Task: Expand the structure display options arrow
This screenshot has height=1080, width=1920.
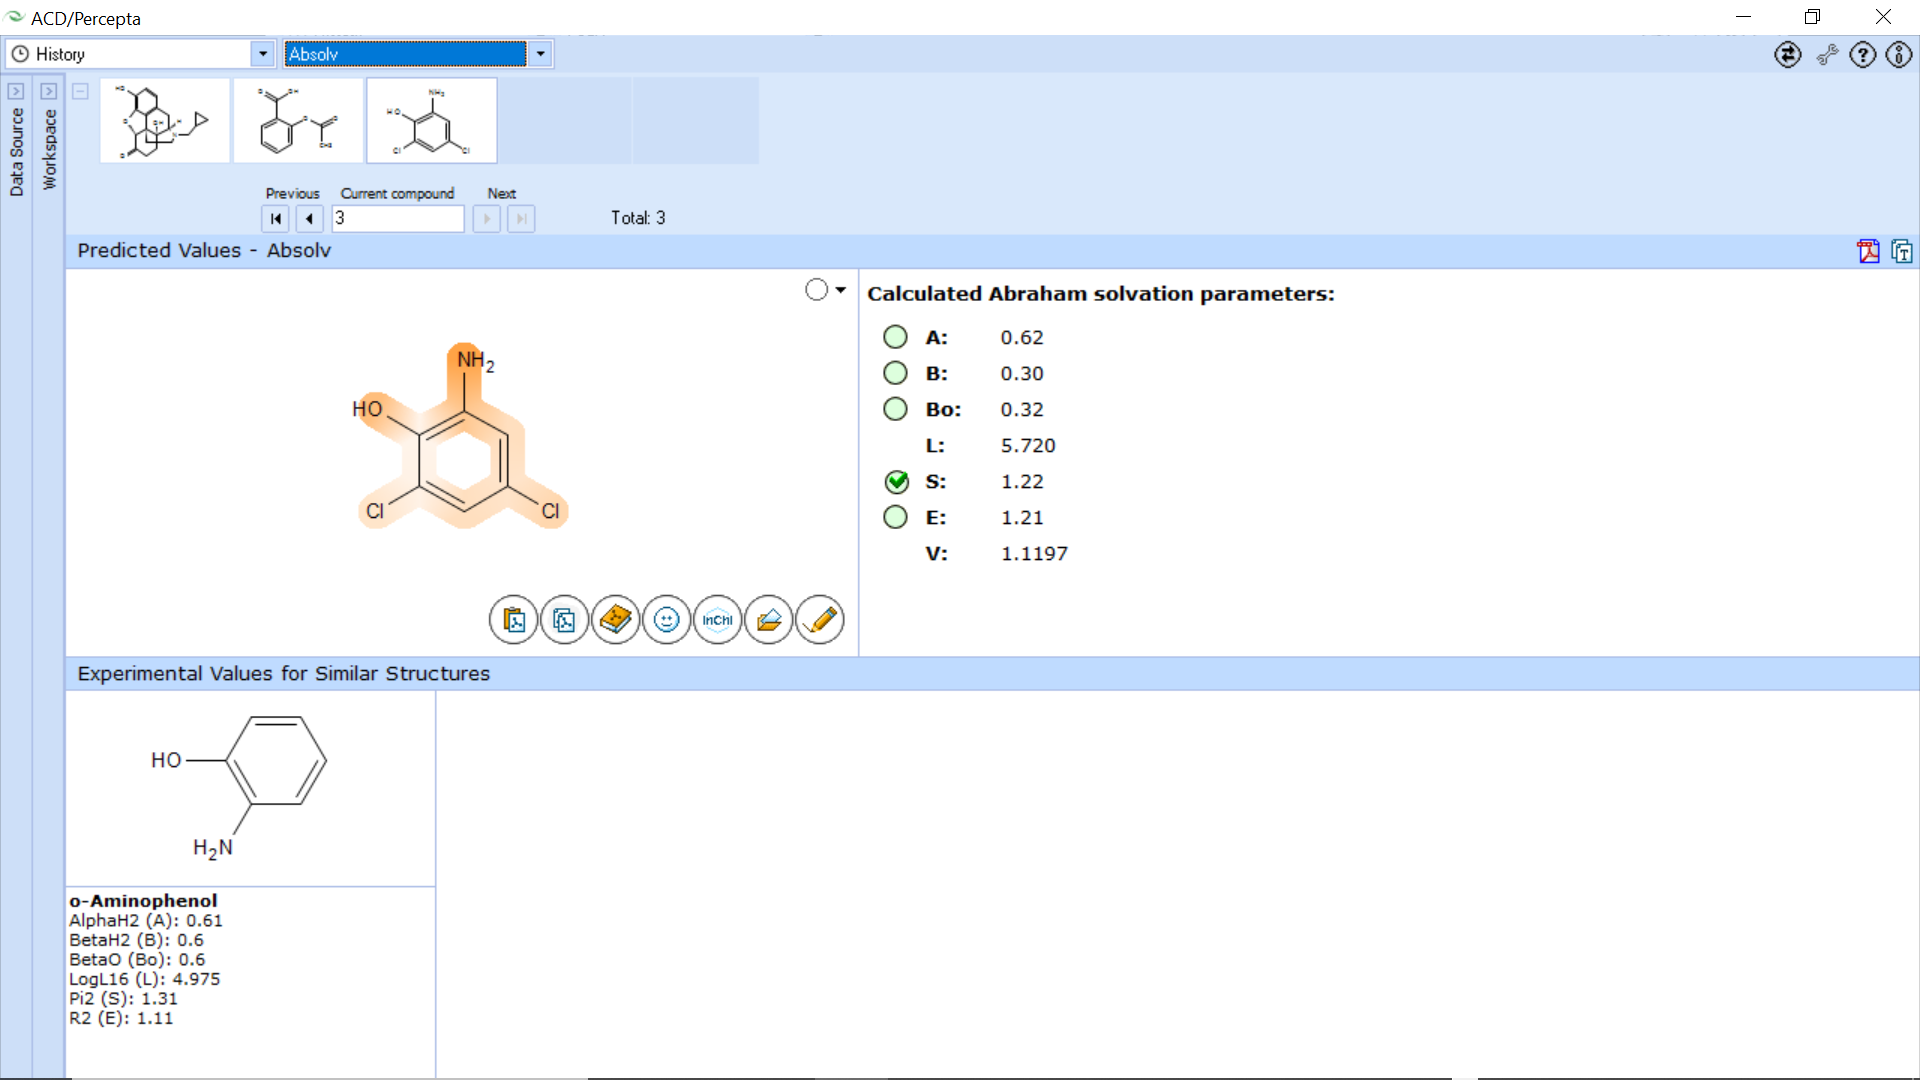Action: click(x=840, y=290)
